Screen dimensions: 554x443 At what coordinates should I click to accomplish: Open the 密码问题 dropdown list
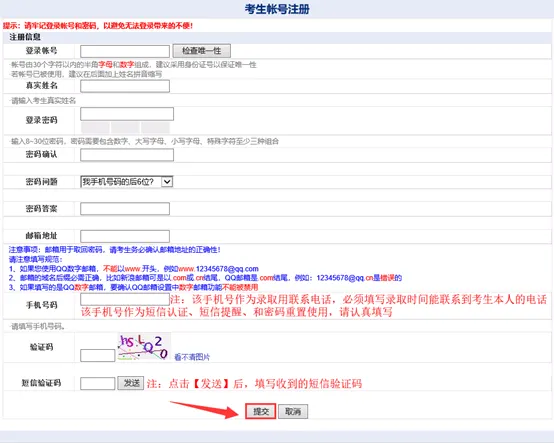click(x=126, y=182)
